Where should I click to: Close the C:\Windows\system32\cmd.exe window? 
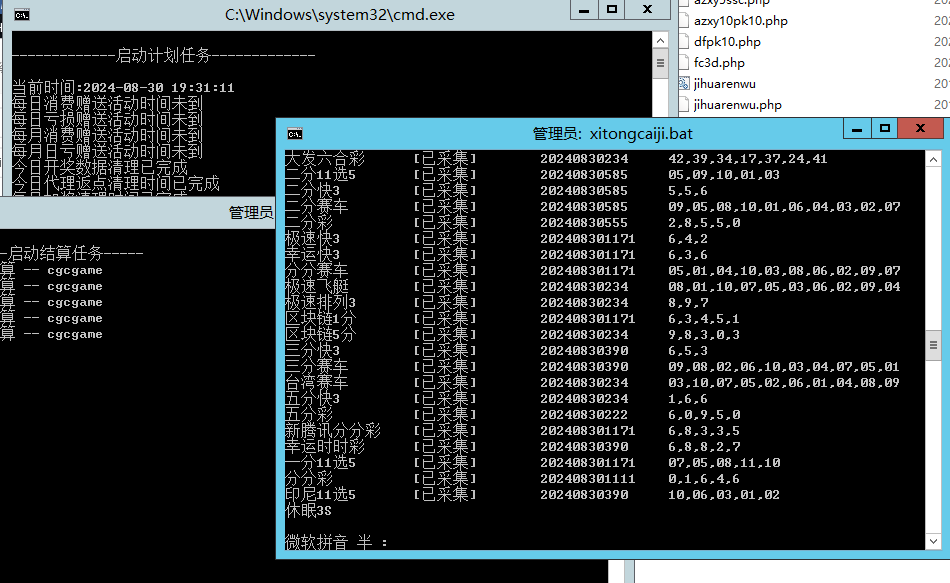click(x=648, y=9)
